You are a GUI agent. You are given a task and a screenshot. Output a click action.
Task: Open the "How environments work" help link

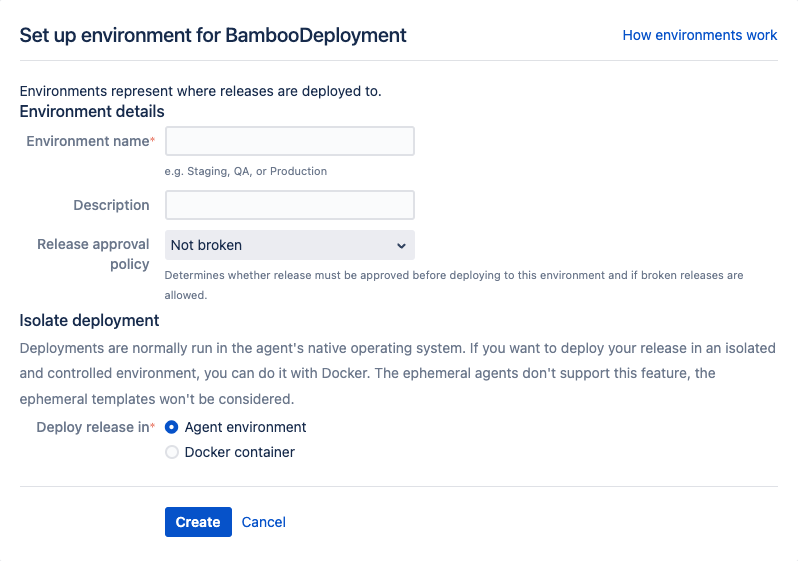tap(699, 35)
